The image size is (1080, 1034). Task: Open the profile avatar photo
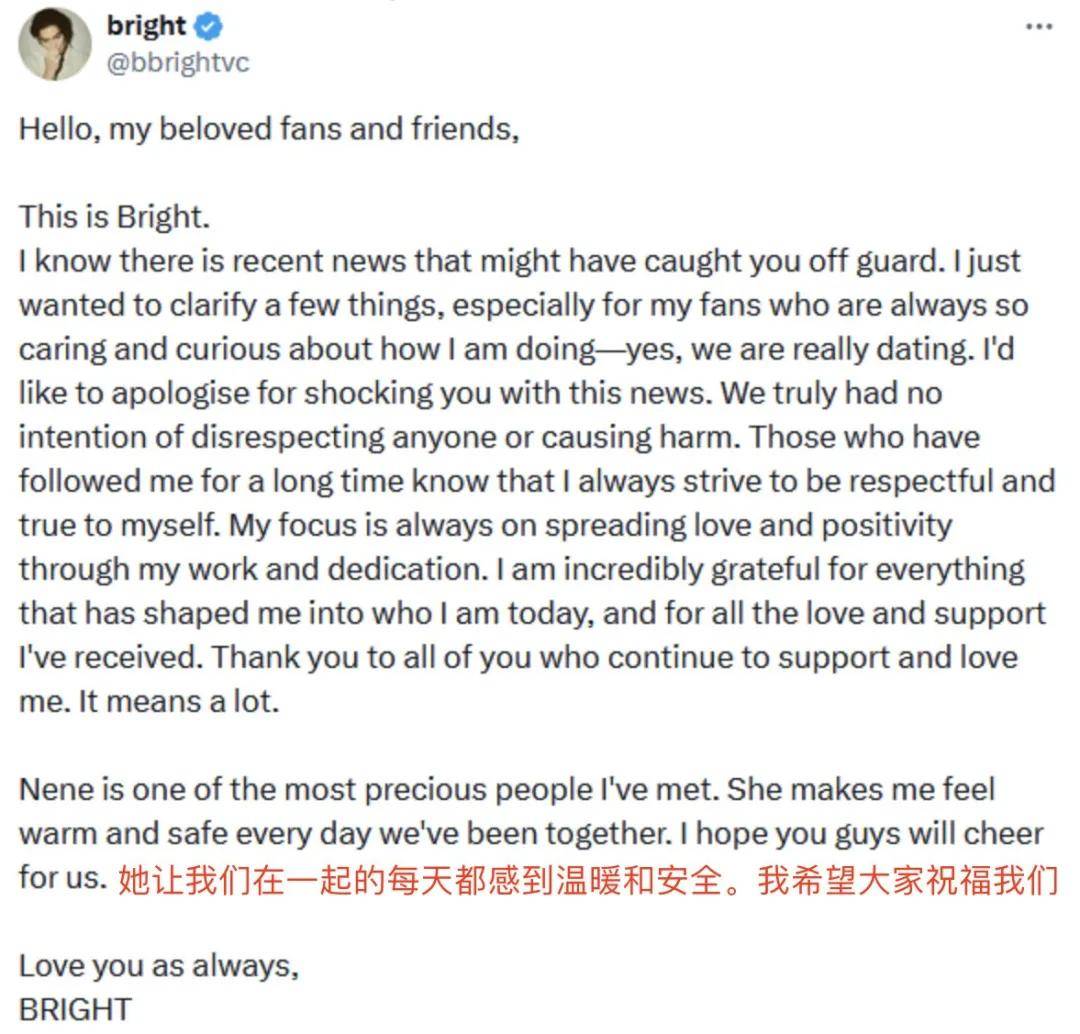[55, 44]
